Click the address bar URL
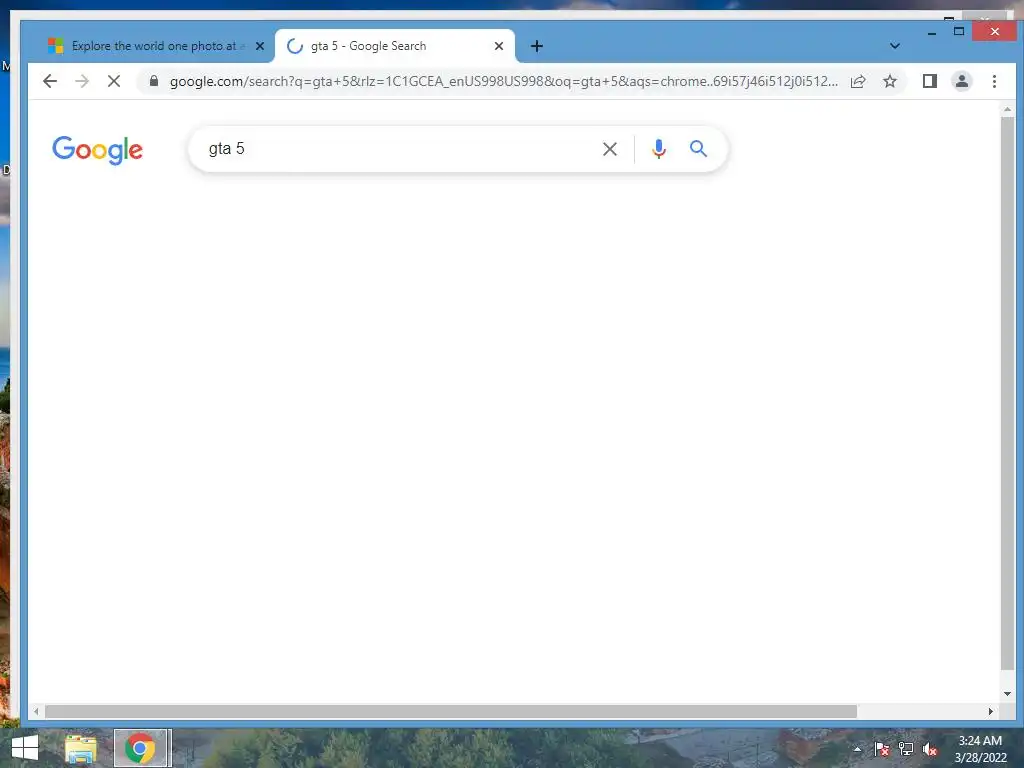1024x768 pixels. click(x=503, y=81)
